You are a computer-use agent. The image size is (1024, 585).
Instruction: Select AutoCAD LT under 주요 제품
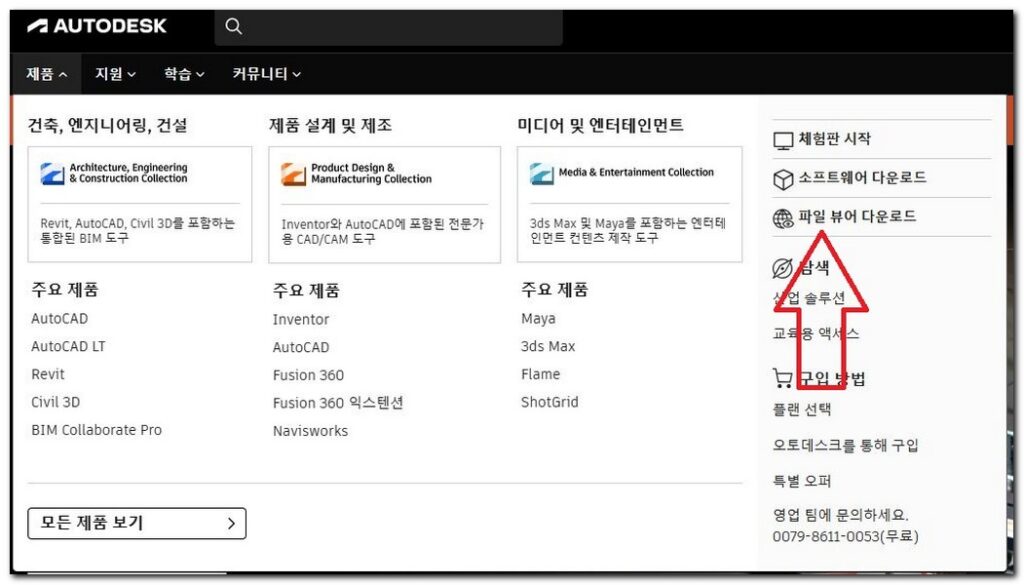click(x=68, y=346)
